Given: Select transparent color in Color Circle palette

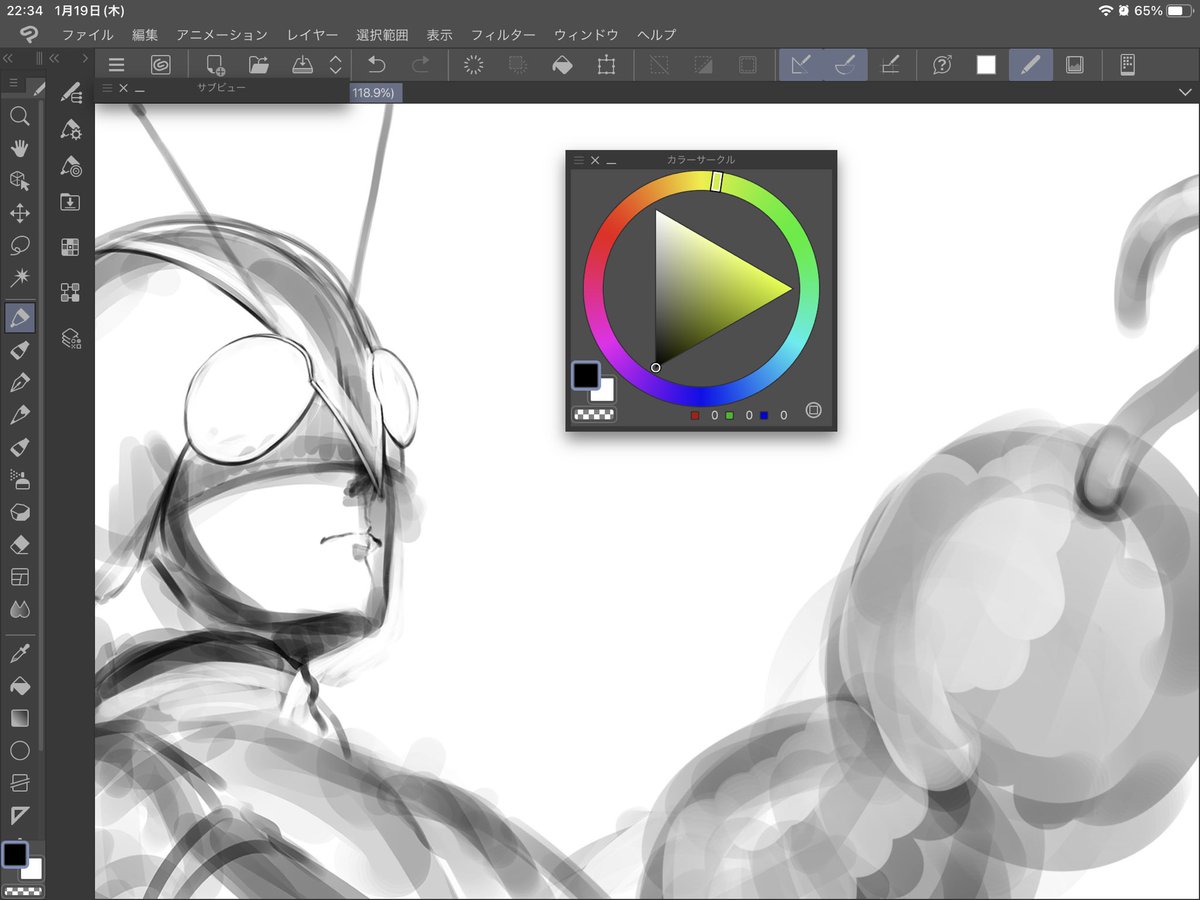Looking at the screenshot, I should [594, 414].
